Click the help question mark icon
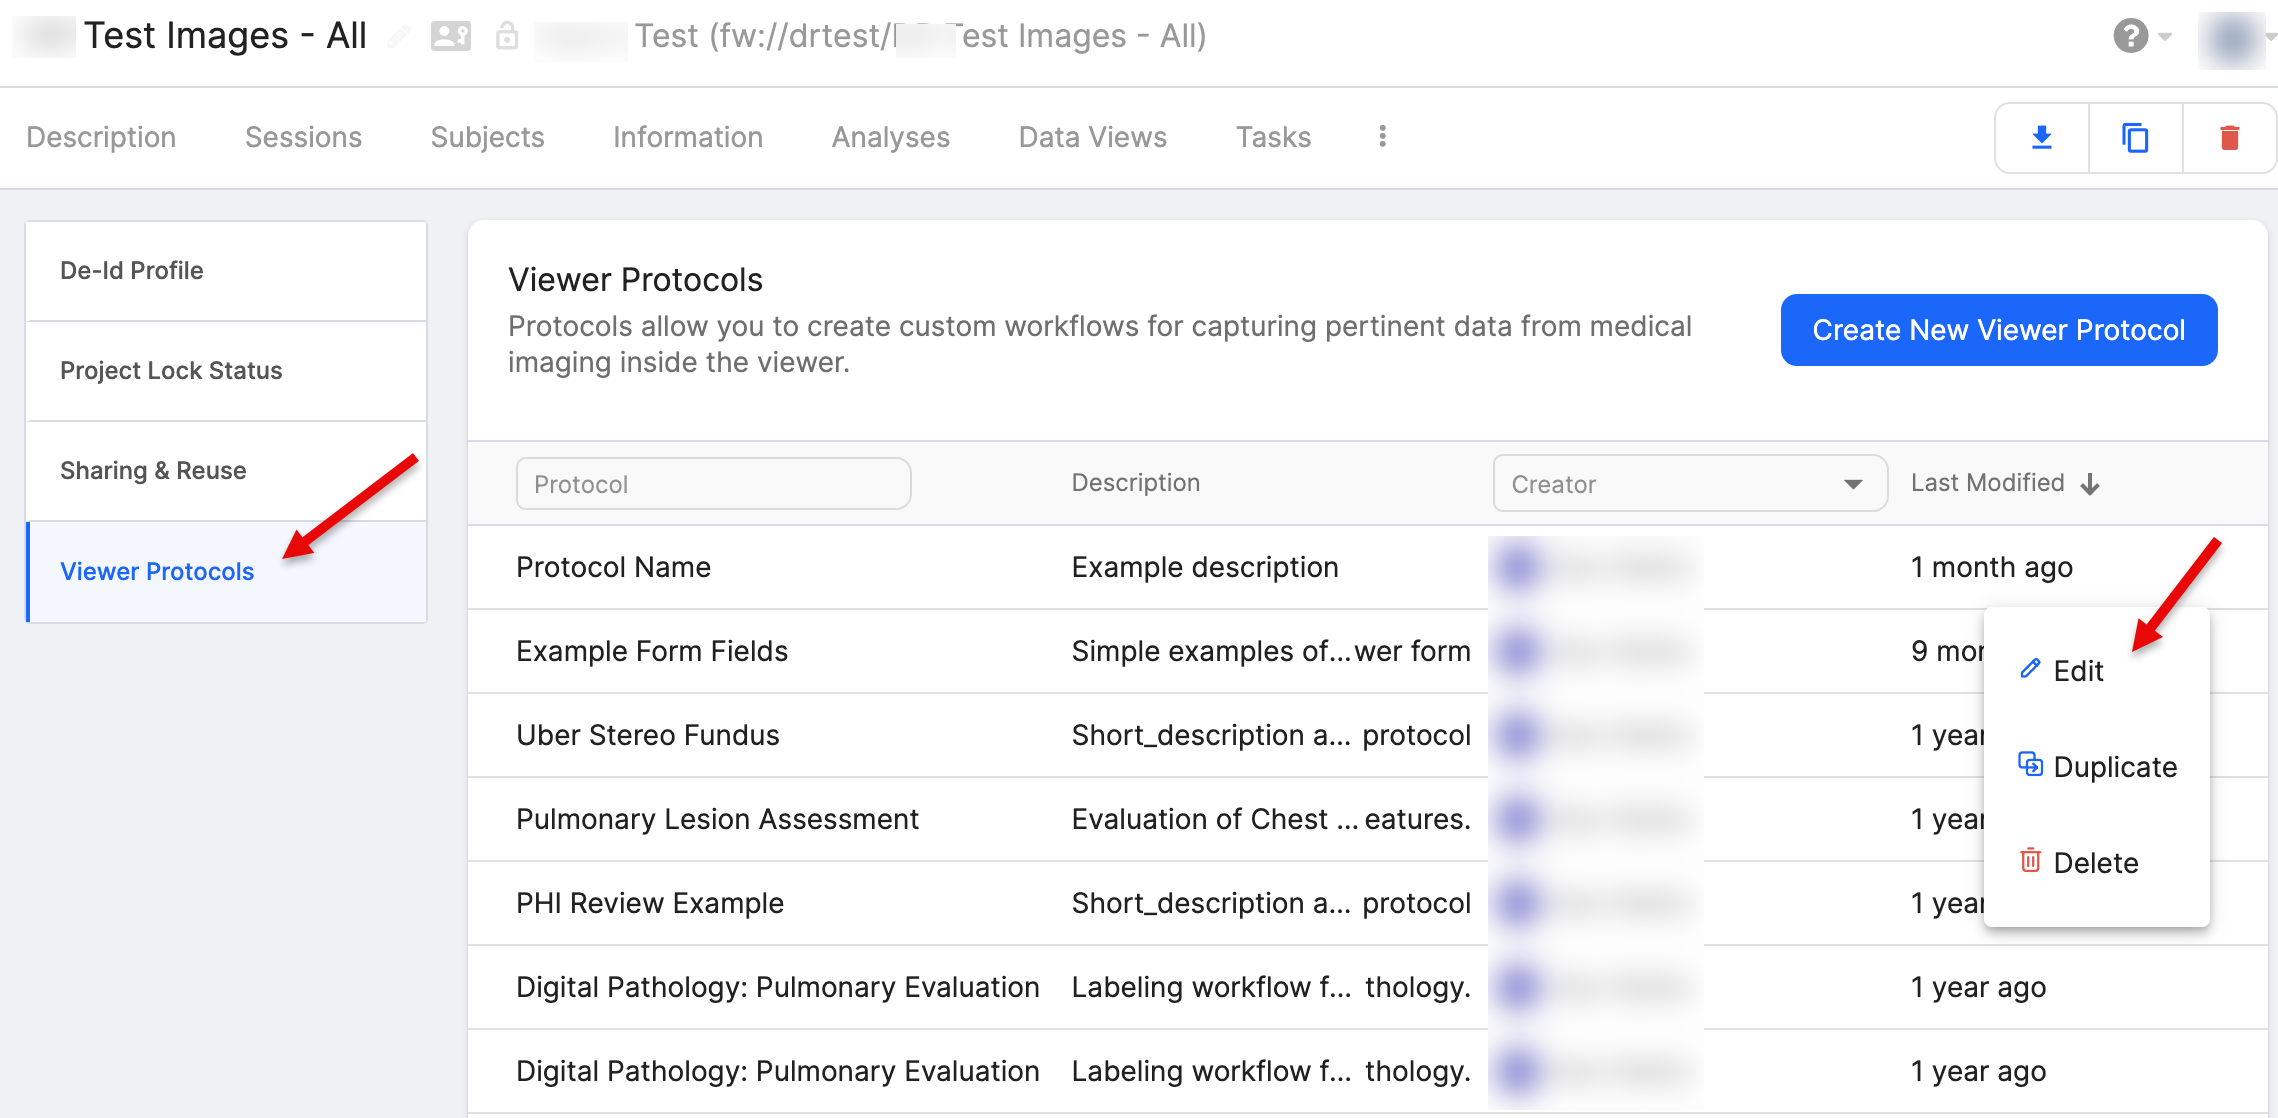This screenshot has height=1118, width=2278. (2130, 37)
